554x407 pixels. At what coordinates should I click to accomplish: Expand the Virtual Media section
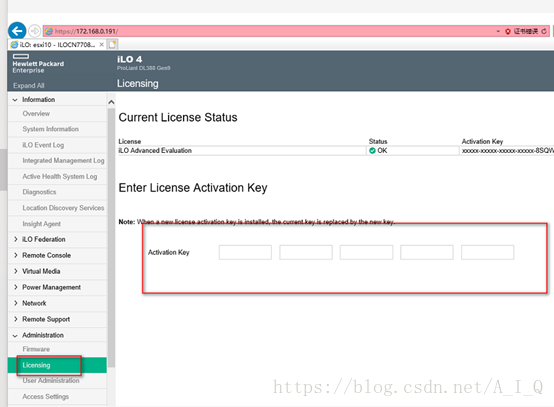pos(16,271)
